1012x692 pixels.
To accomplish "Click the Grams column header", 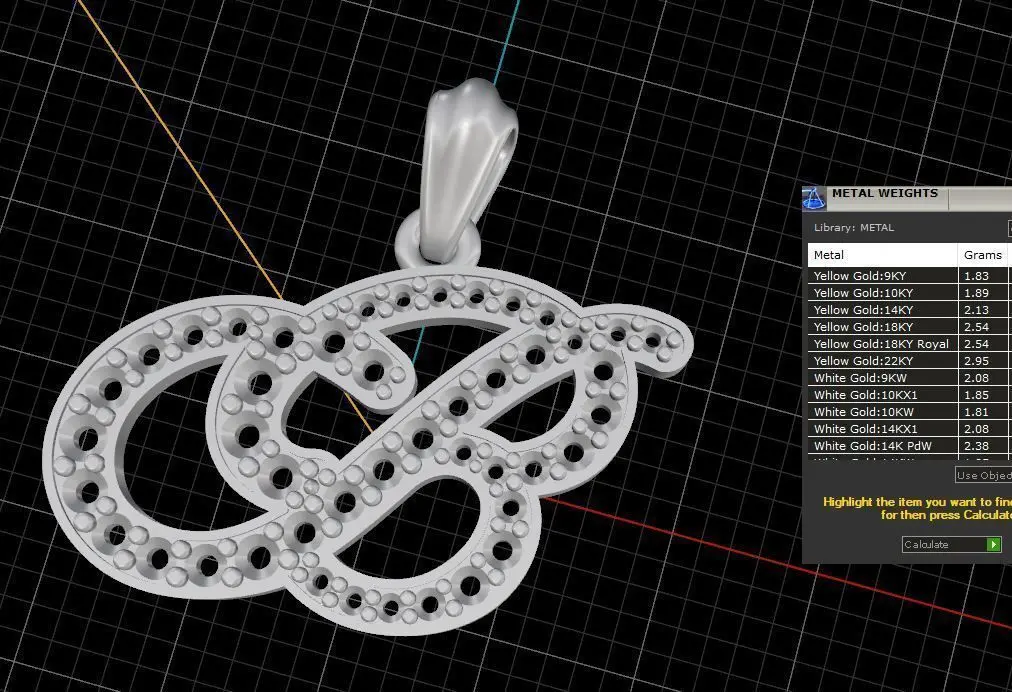I will (x=983, y=255).
